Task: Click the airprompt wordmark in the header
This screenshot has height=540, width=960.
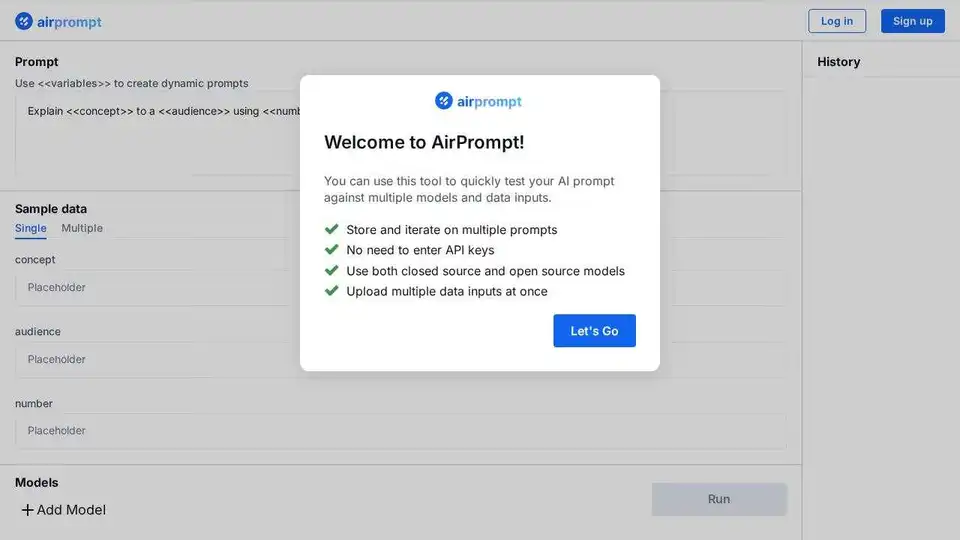Action: pyautogui.click(x=69, y=22)
